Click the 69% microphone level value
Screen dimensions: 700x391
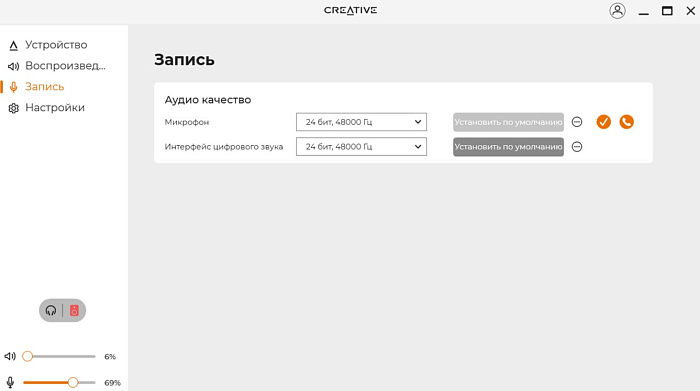pos(112,383)
